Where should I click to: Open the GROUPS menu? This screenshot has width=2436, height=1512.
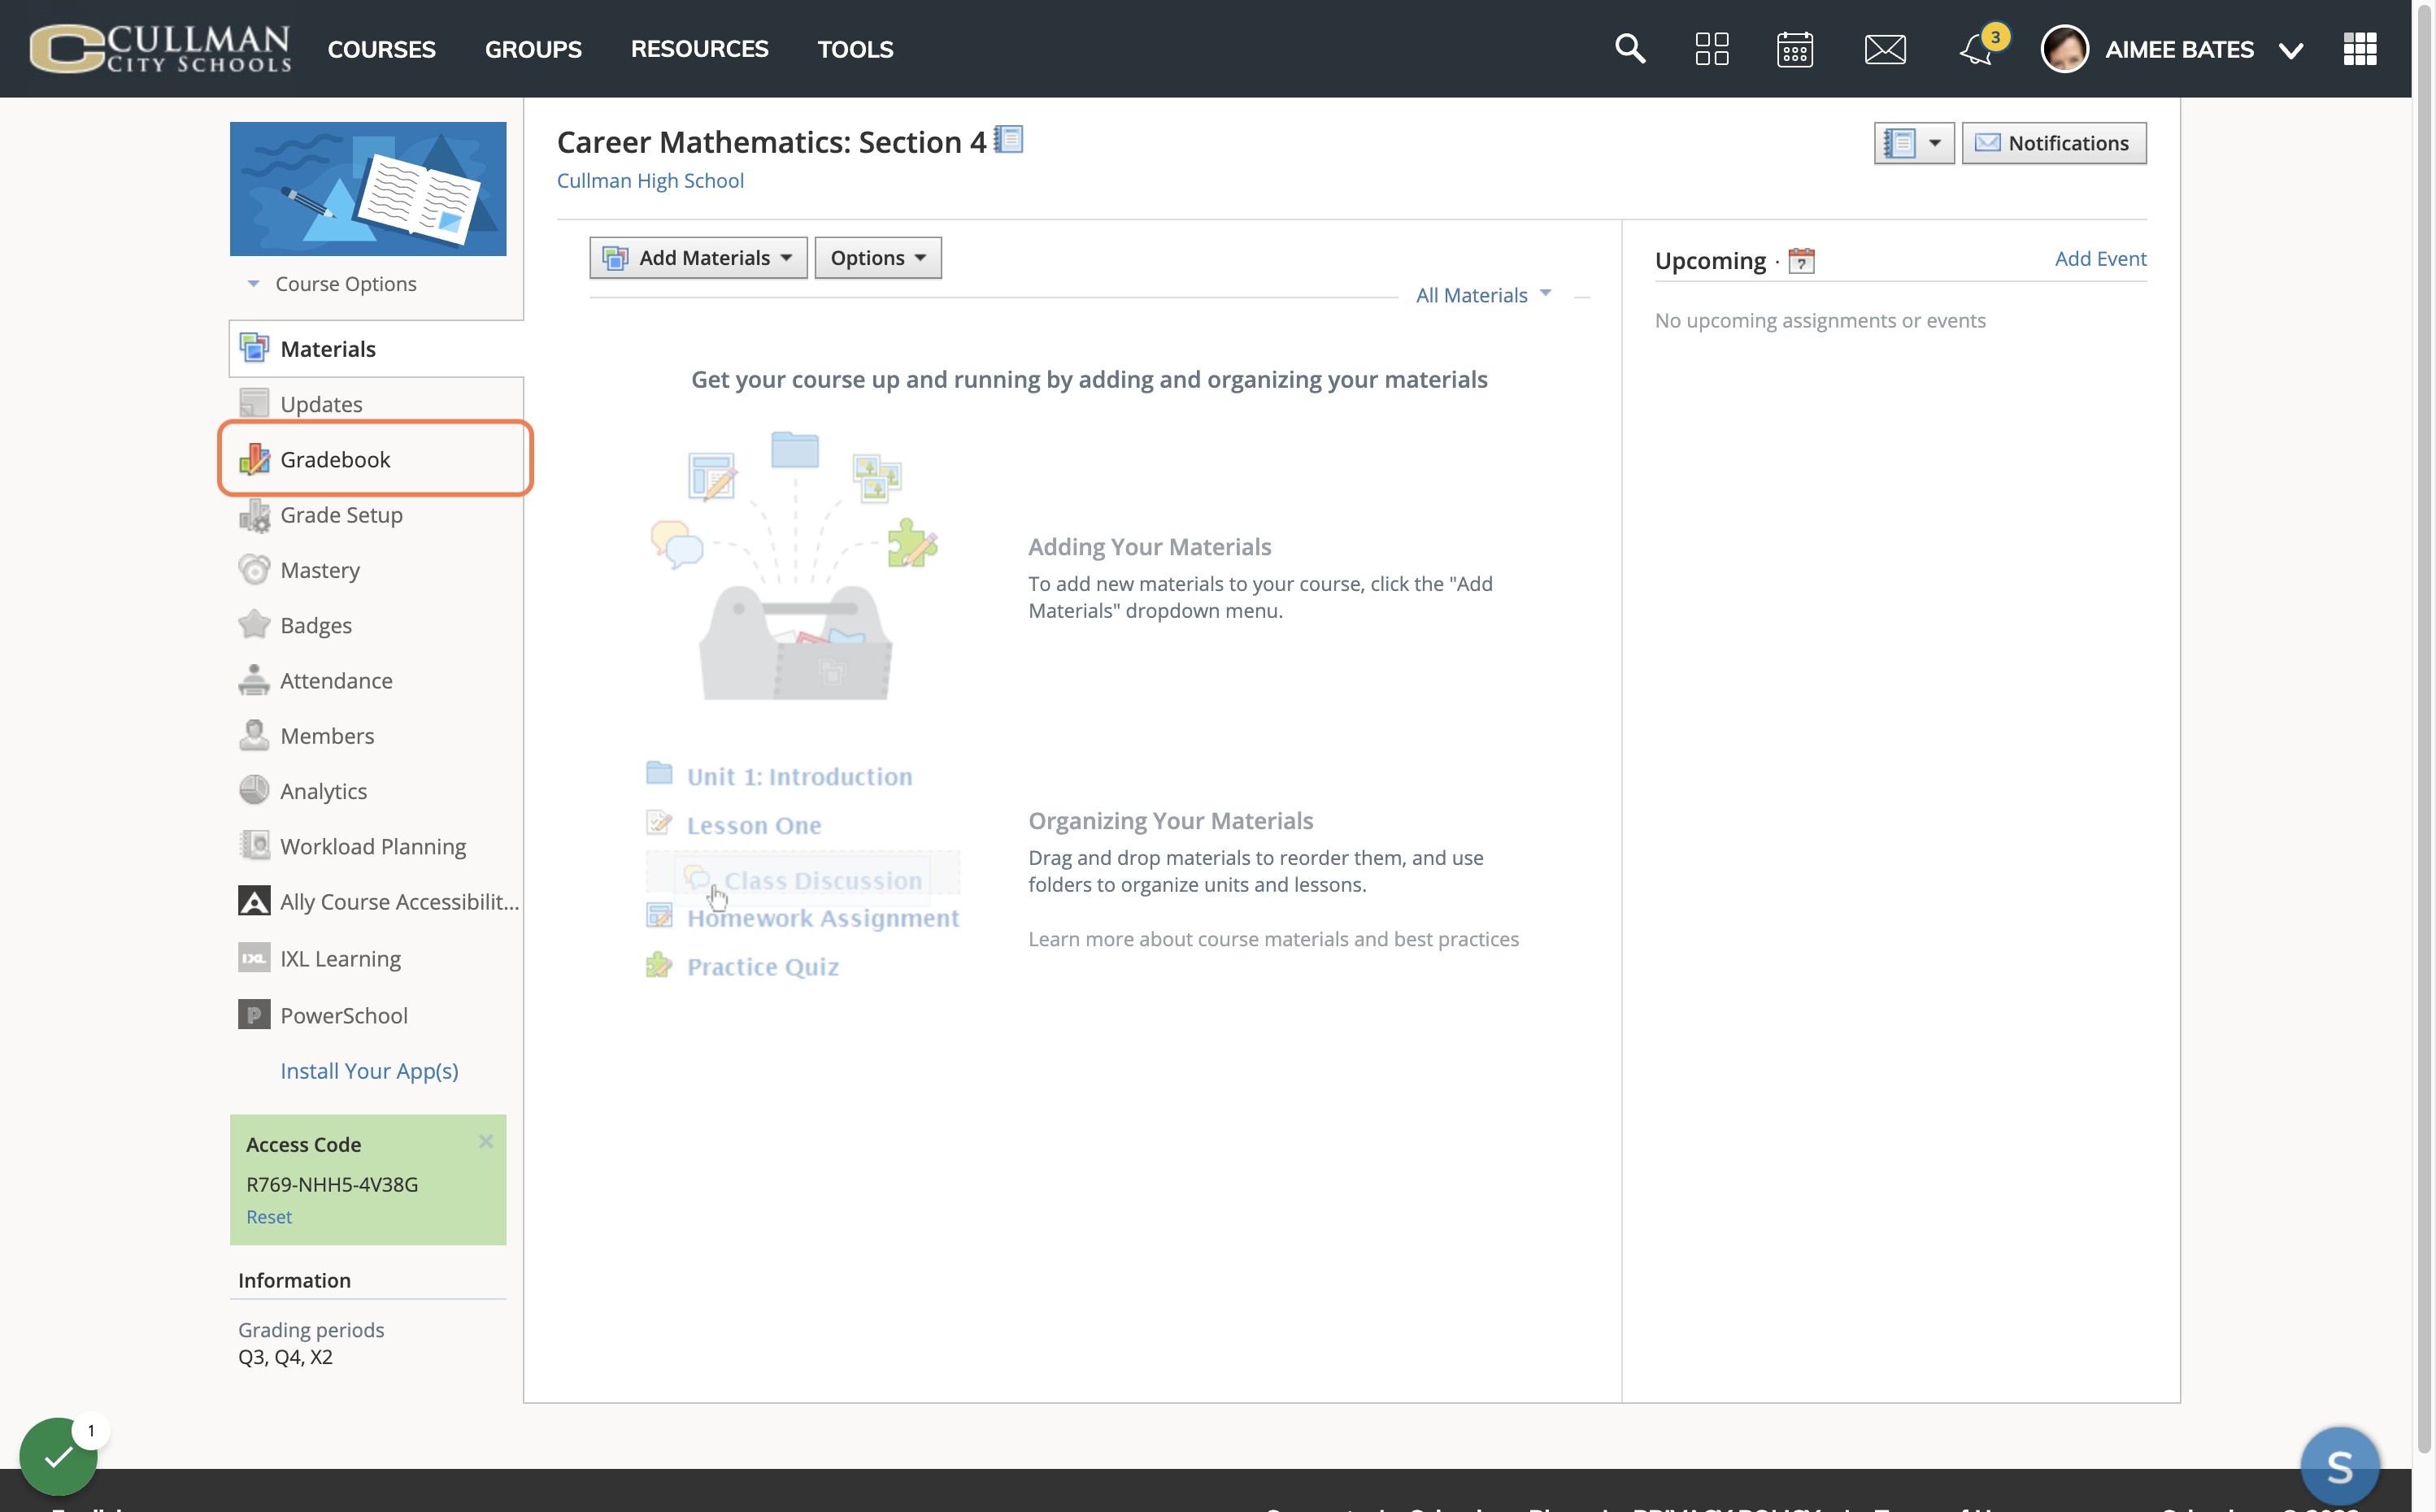point(533,49)
